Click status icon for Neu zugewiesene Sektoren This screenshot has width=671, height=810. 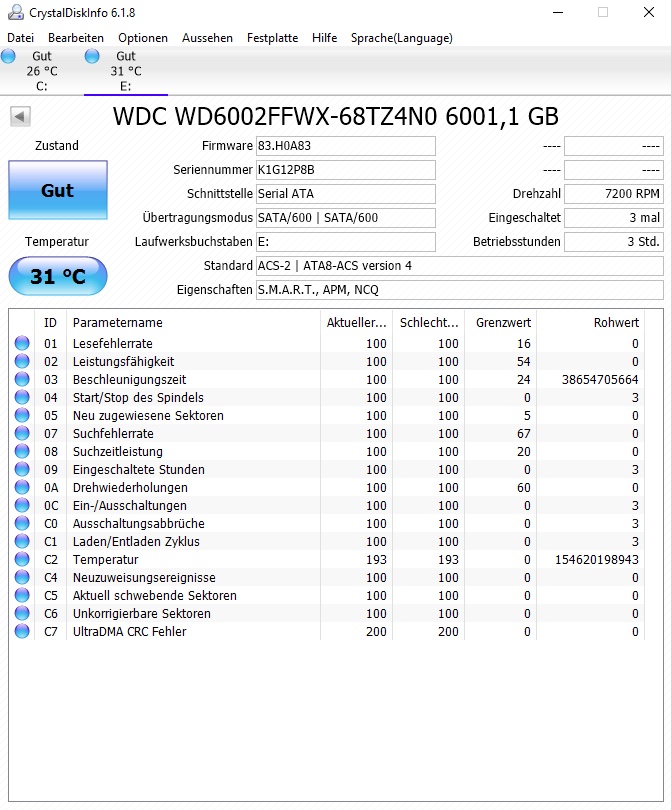22,415
